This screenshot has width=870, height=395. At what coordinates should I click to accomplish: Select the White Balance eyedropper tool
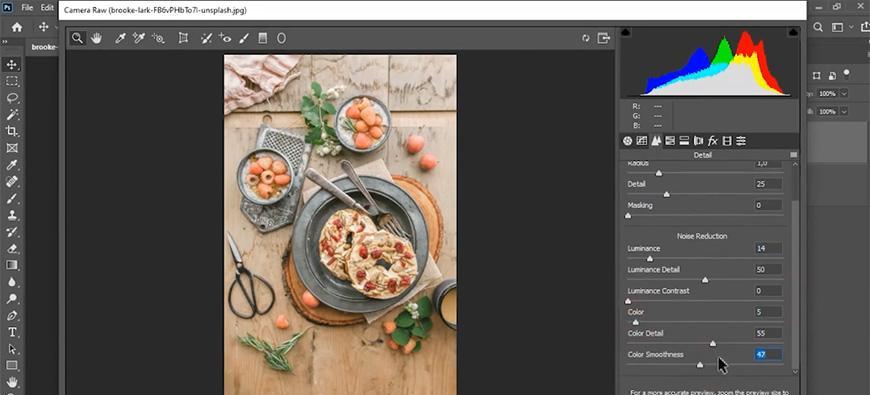coord(120,38)
